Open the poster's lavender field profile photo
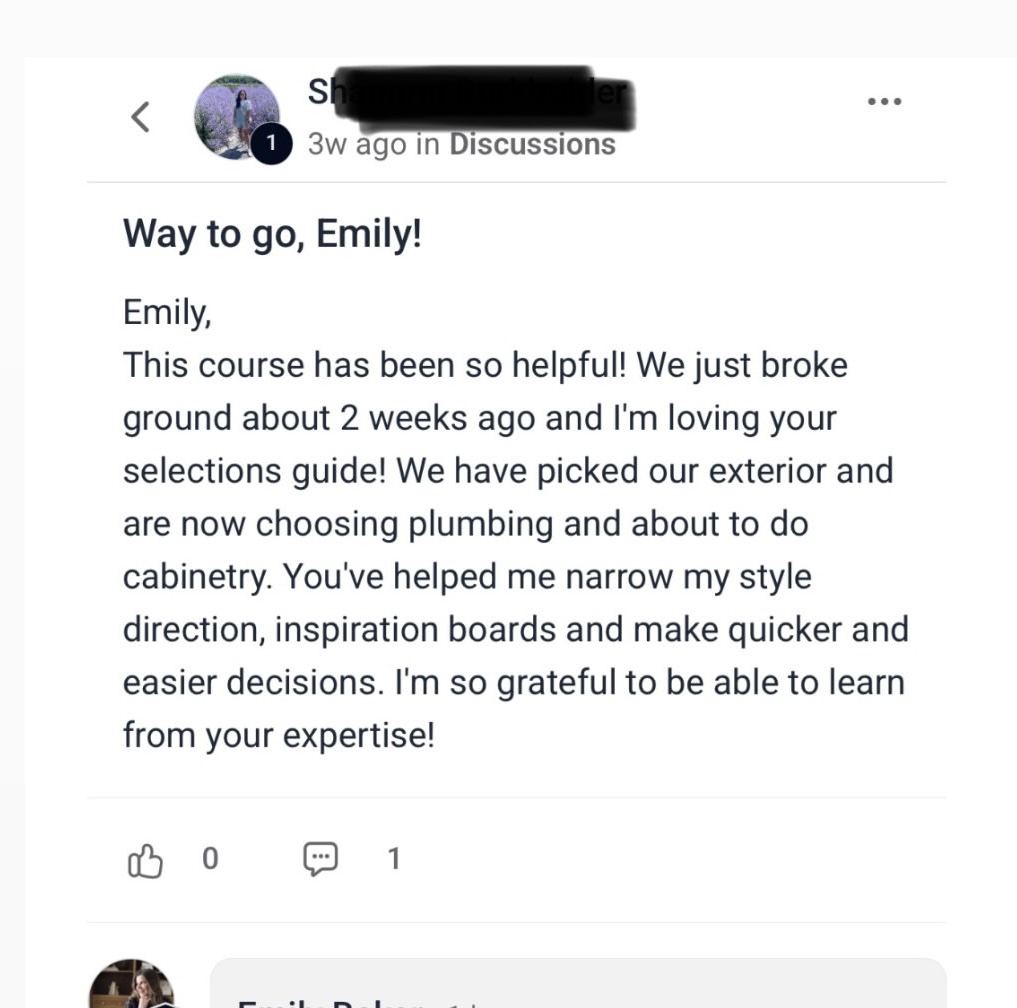Image resolution: width=1017 pixels, height=1008 pixels. point(237,117)
